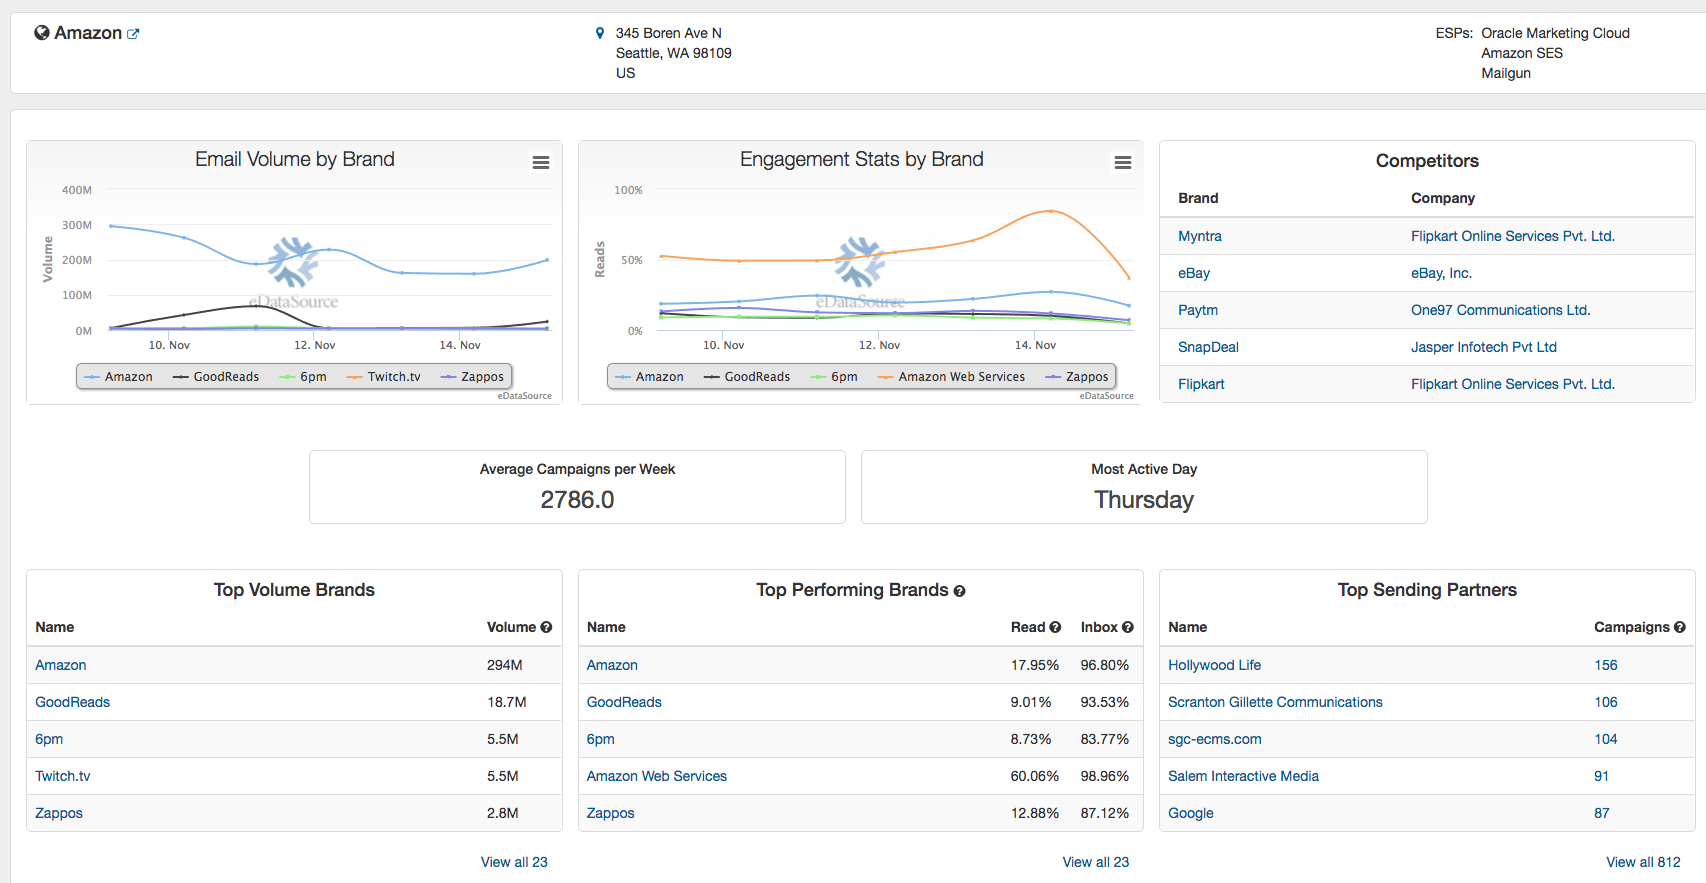Open One97 Communications Ltd. company link
The image size is (1706, 883).
click(x=1500, y=310)
